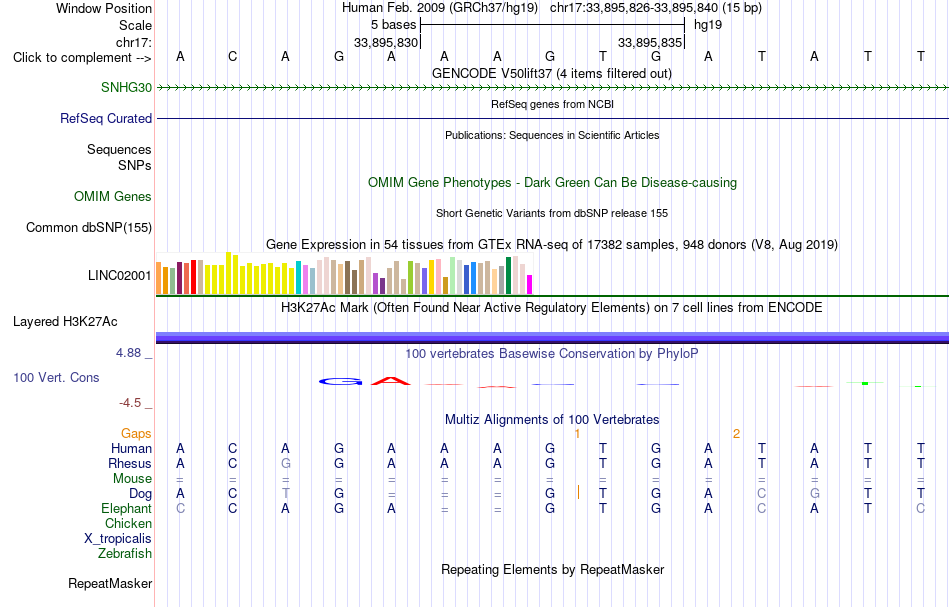Click the Window Position label
The image size is (950, 607).
pyautogui.click(x=104, y=8)
